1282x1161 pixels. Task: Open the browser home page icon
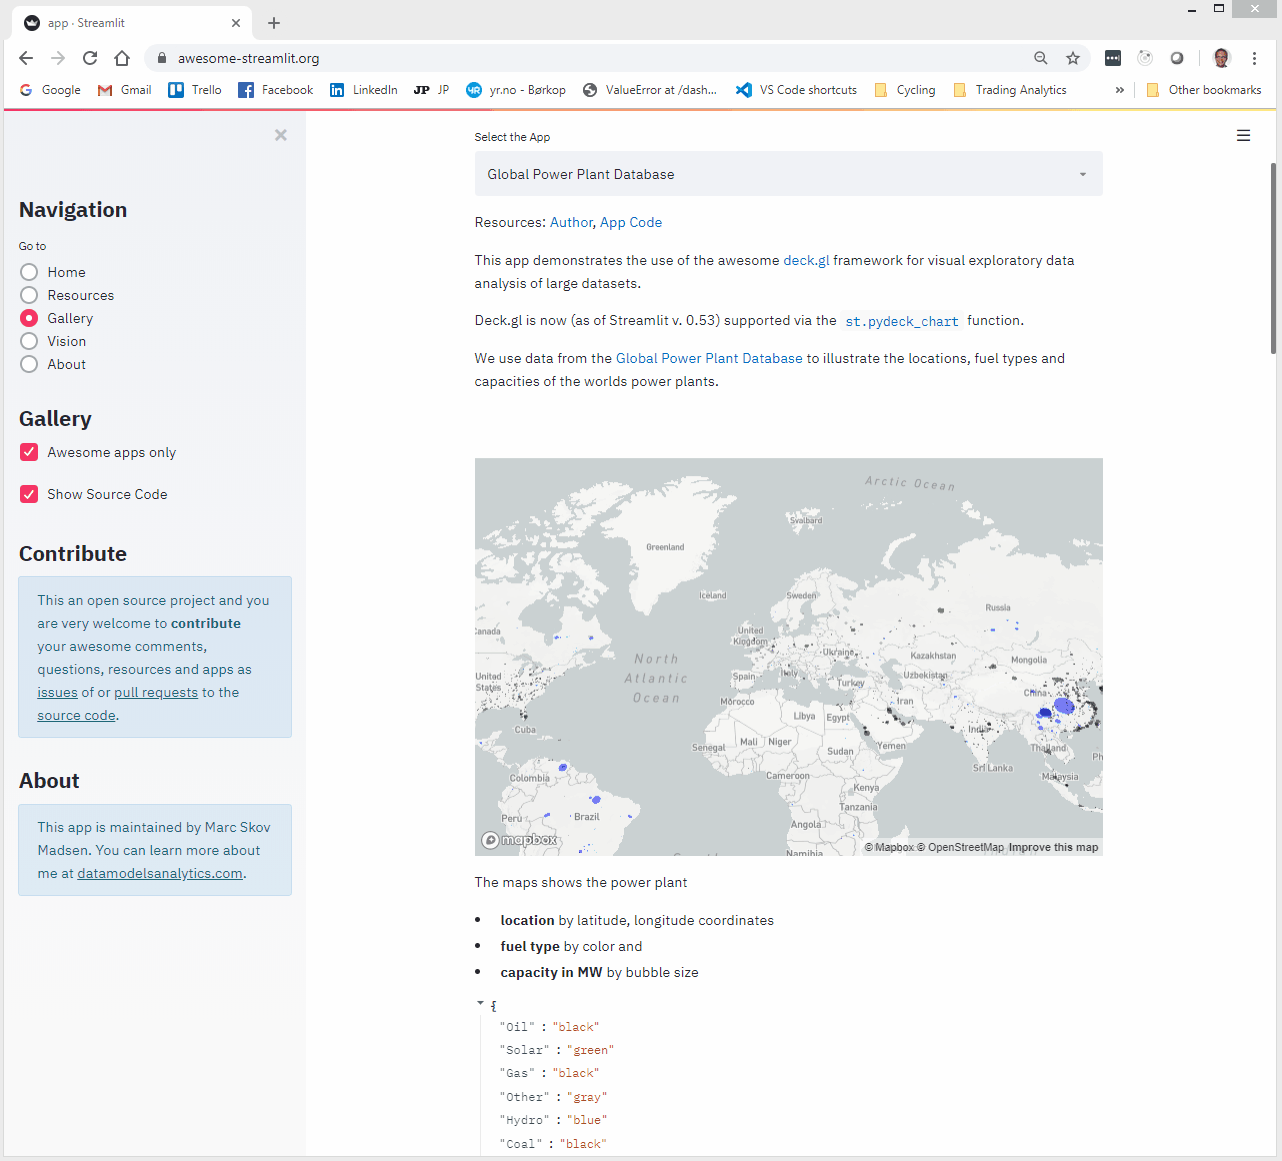(x=122, y=58)
